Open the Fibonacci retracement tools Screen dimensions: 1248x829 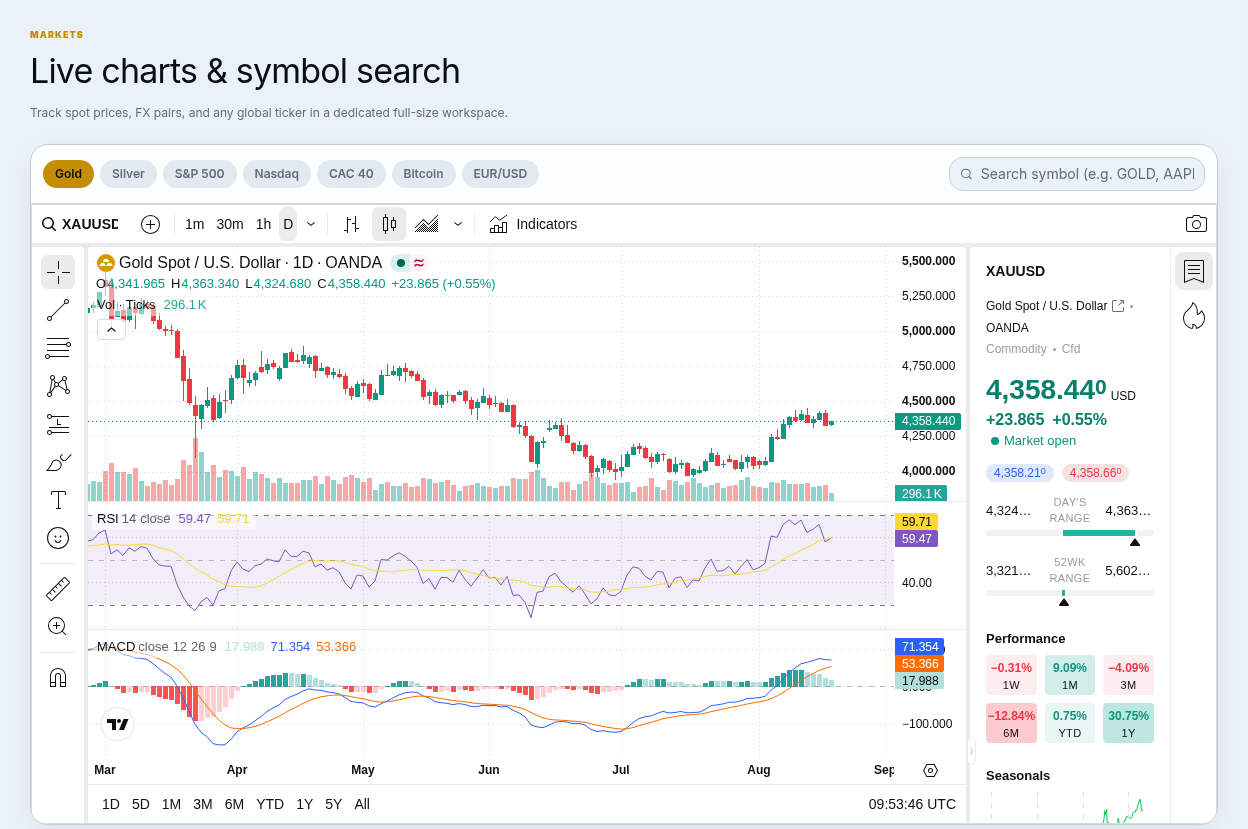[58, 348]
